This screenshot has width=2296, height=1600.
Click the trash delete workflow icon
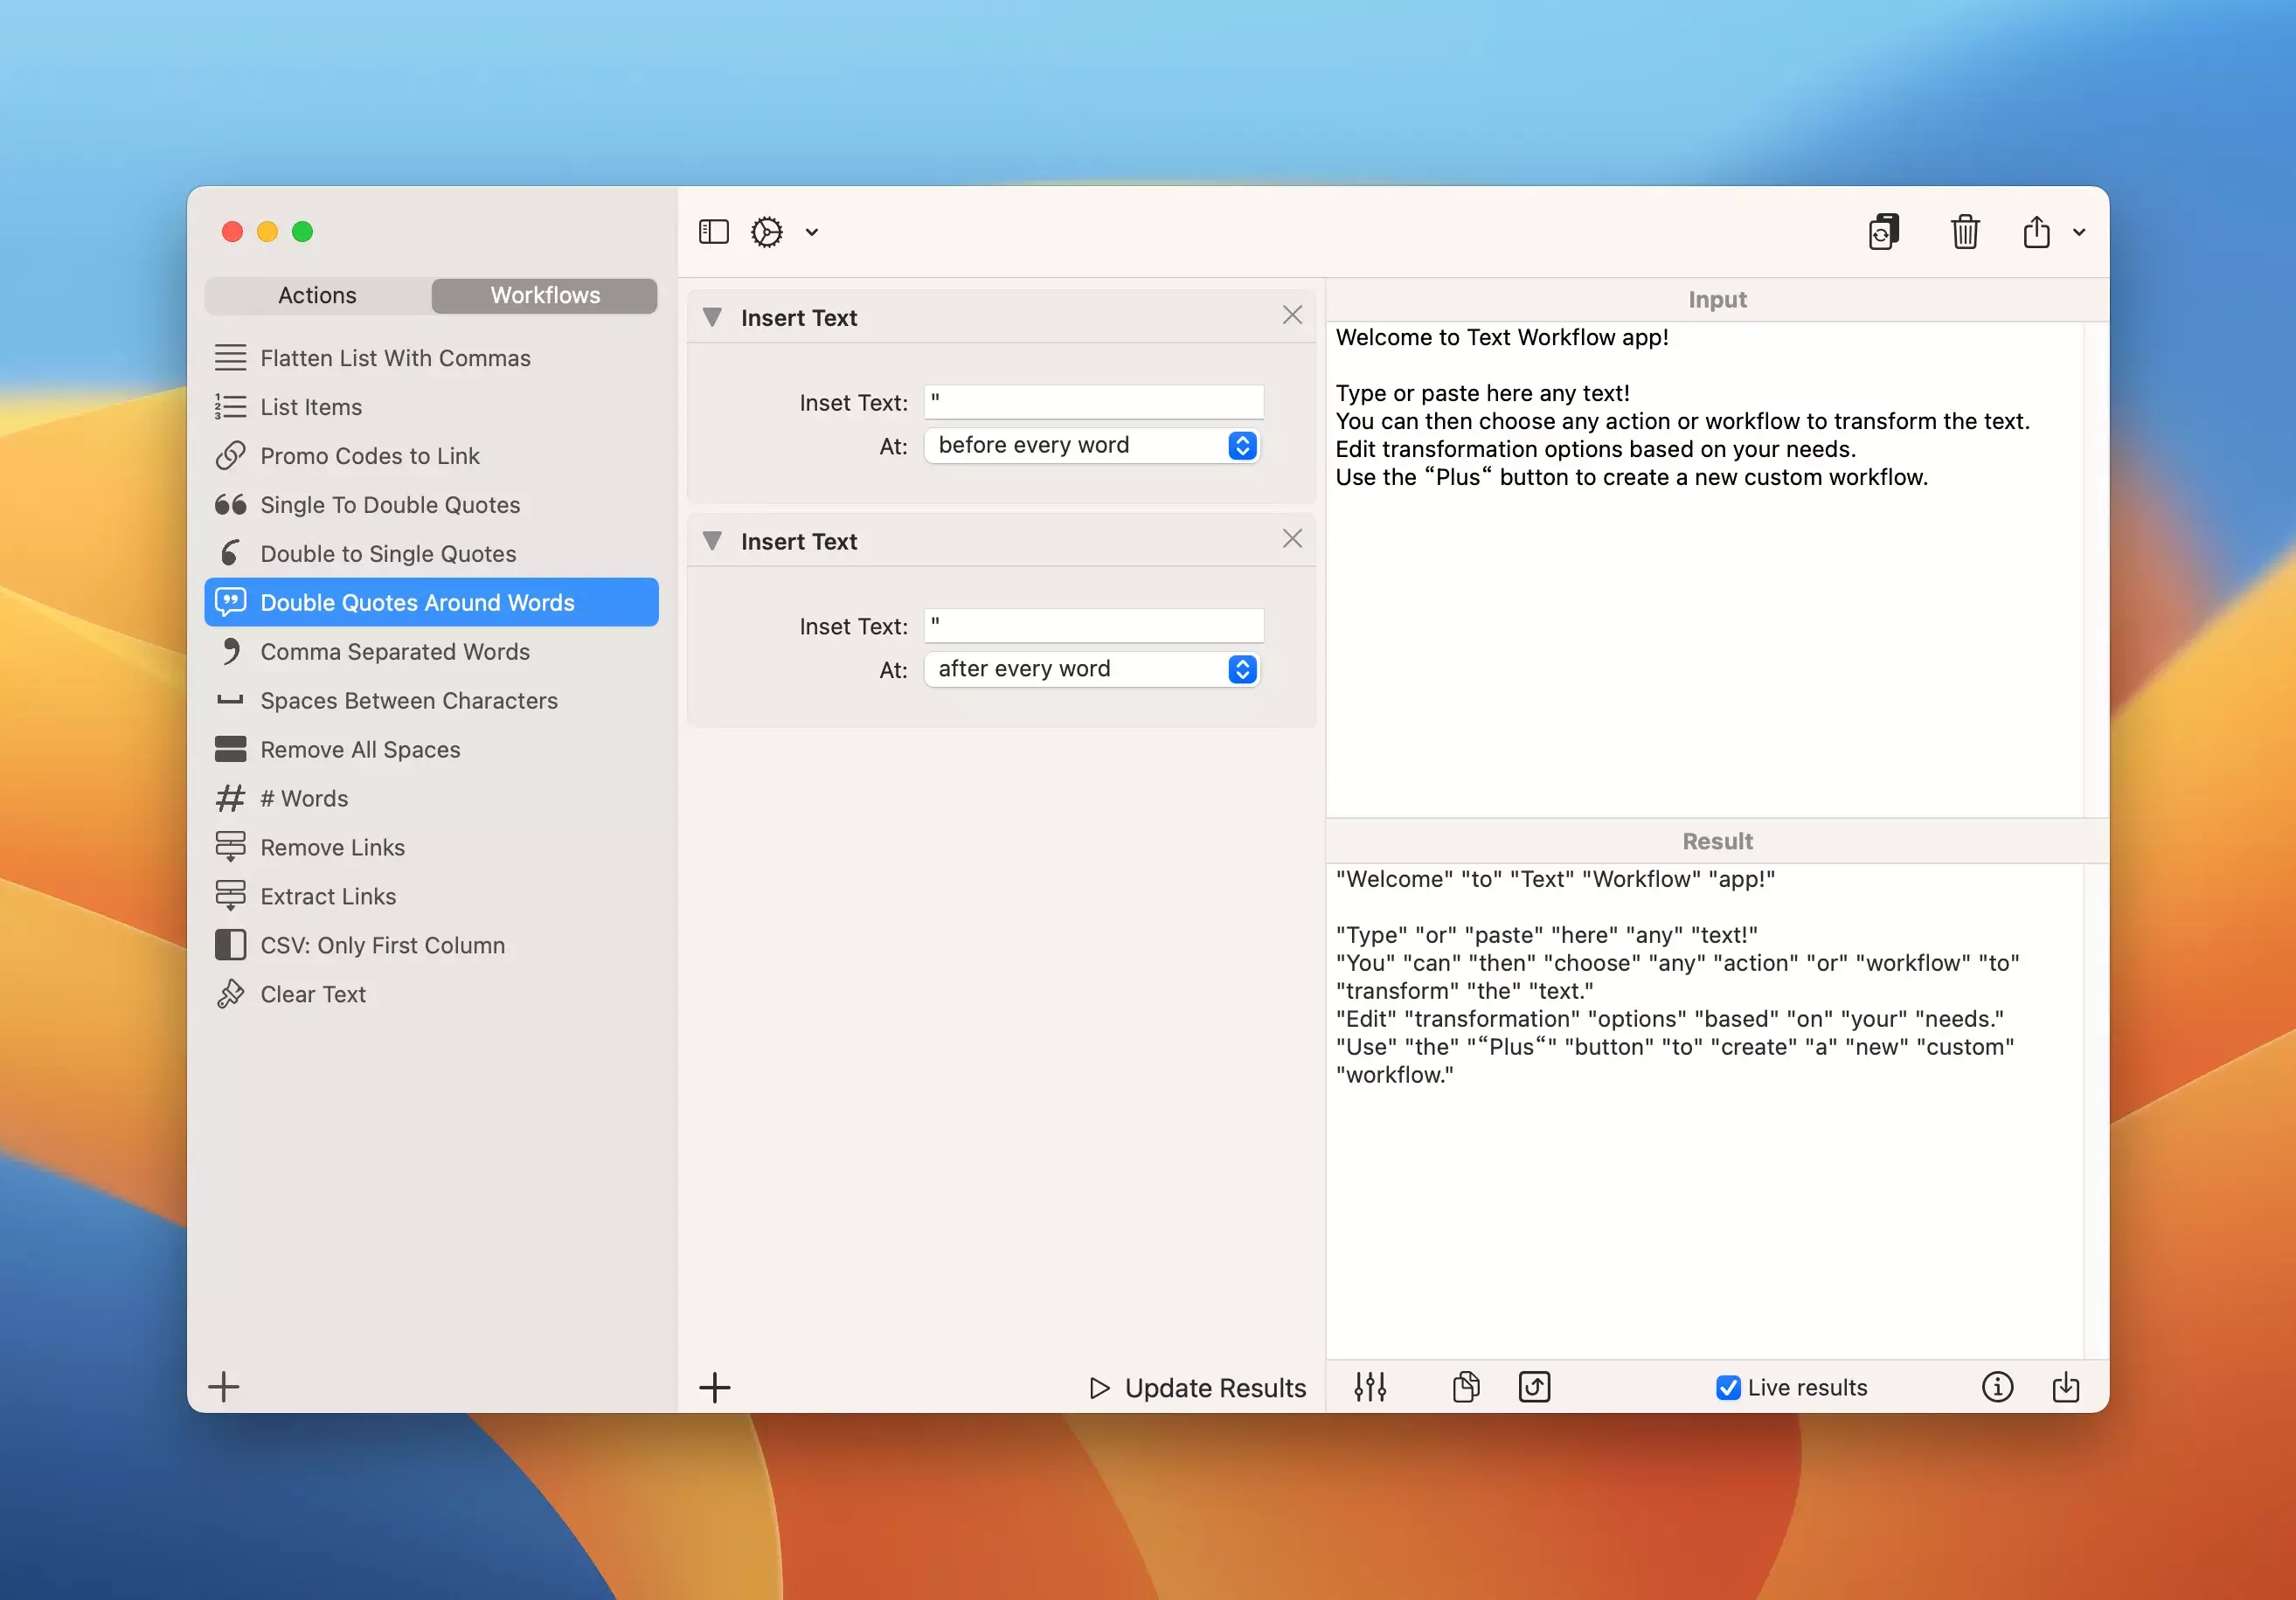1964,232
